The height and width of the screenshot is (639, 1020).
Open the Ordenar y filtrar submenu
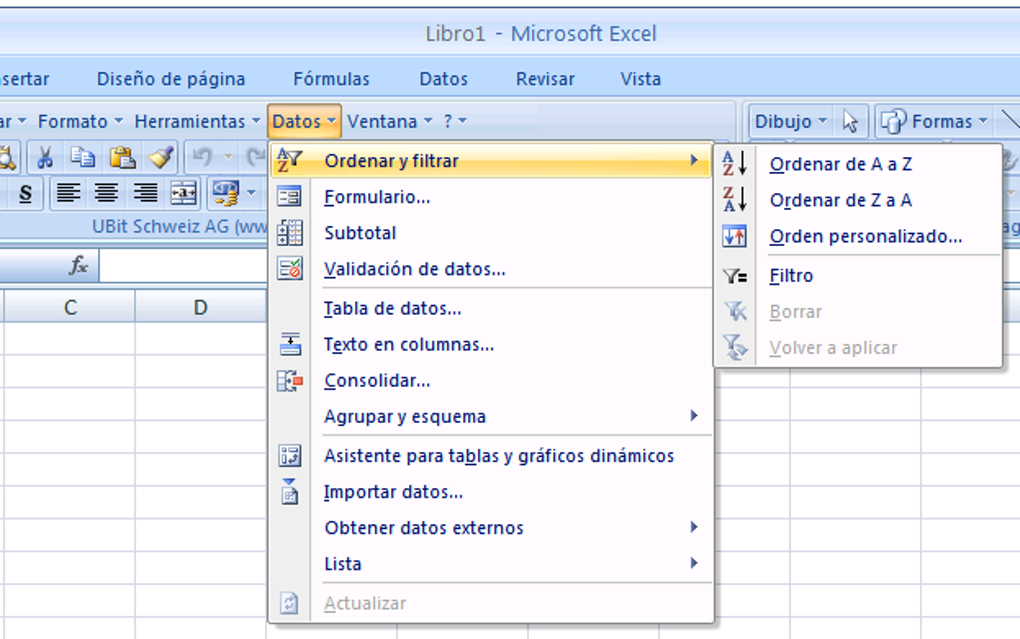pos(491,160)
